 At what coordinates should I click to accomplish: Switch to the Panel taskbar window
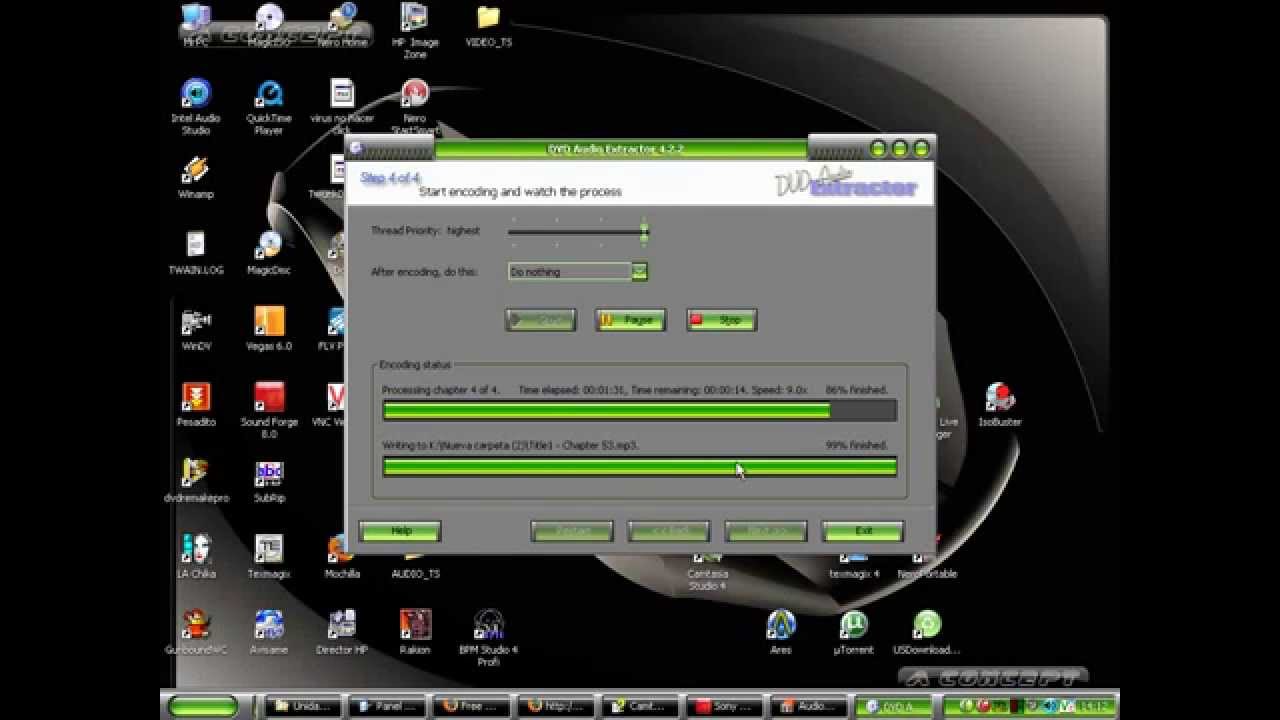[387, 706]
